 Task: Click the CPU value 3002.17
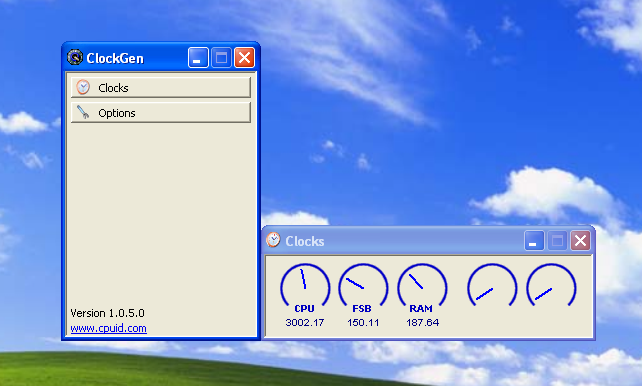[305, 323]
